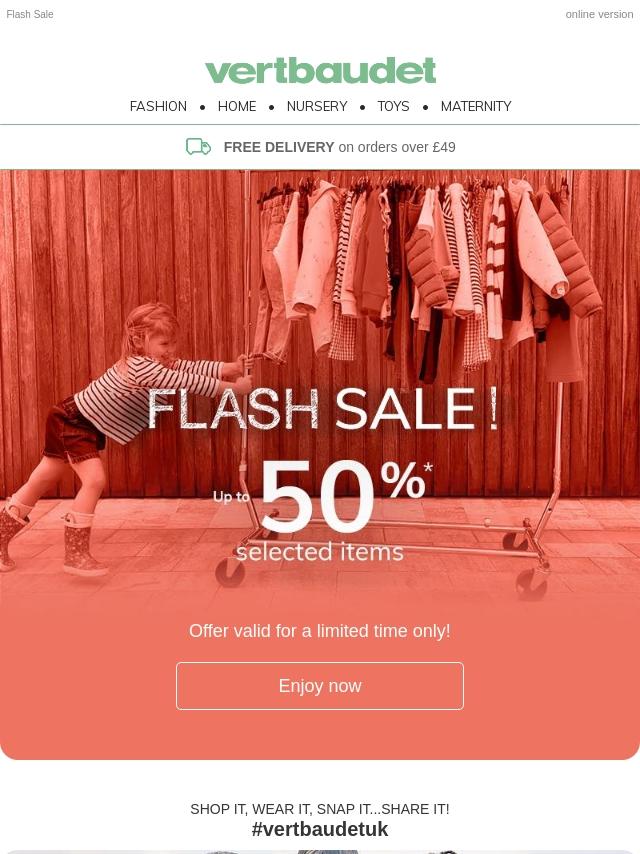Open the TOYS category
The height and width of the screenshot is (854, 640).
pyautogui.click(x=393, y=106)
